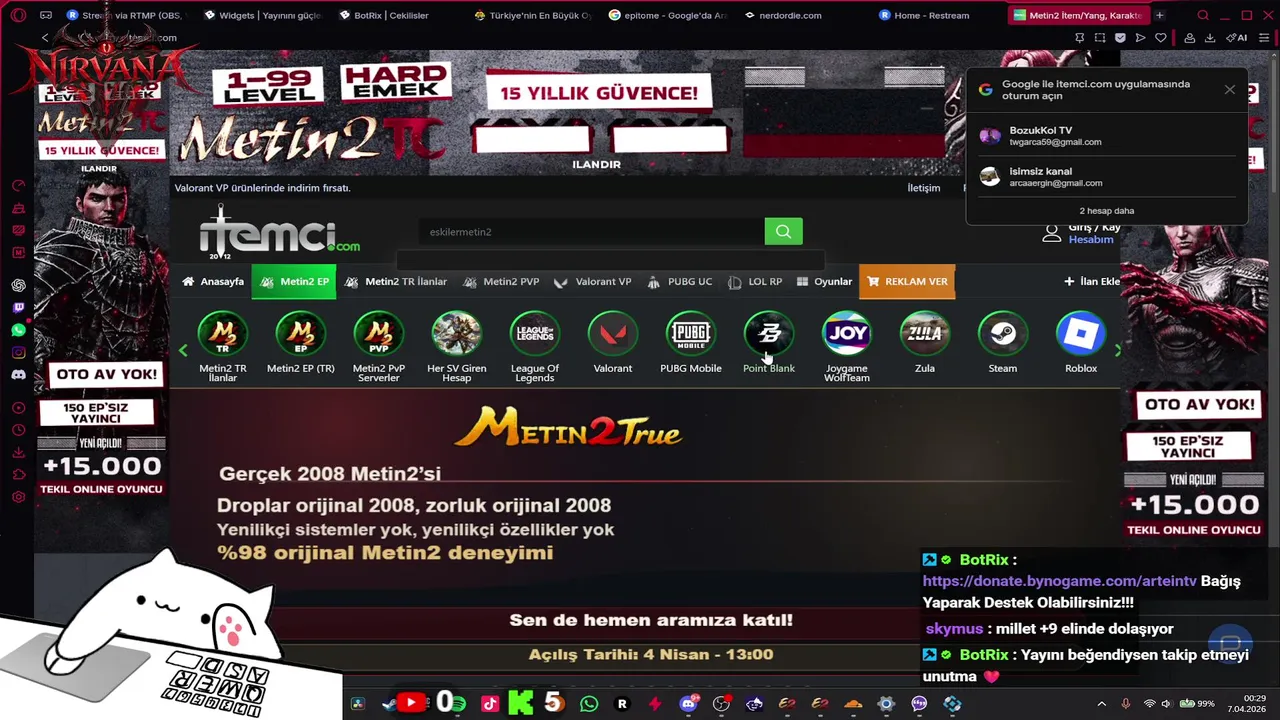The image size is (1280, 720).
Task: Go to Anasayfa navigation item
Action: tap(213, 282)
